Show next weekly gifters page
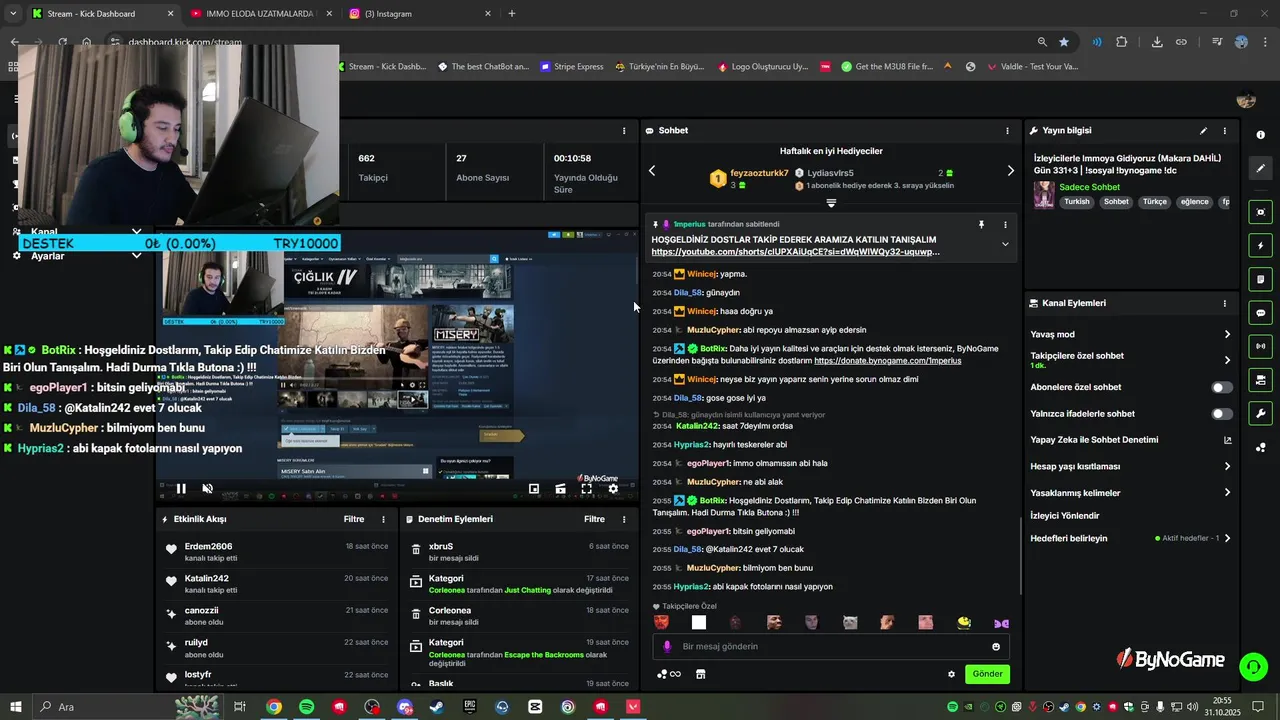 (x=1010, y=171)
